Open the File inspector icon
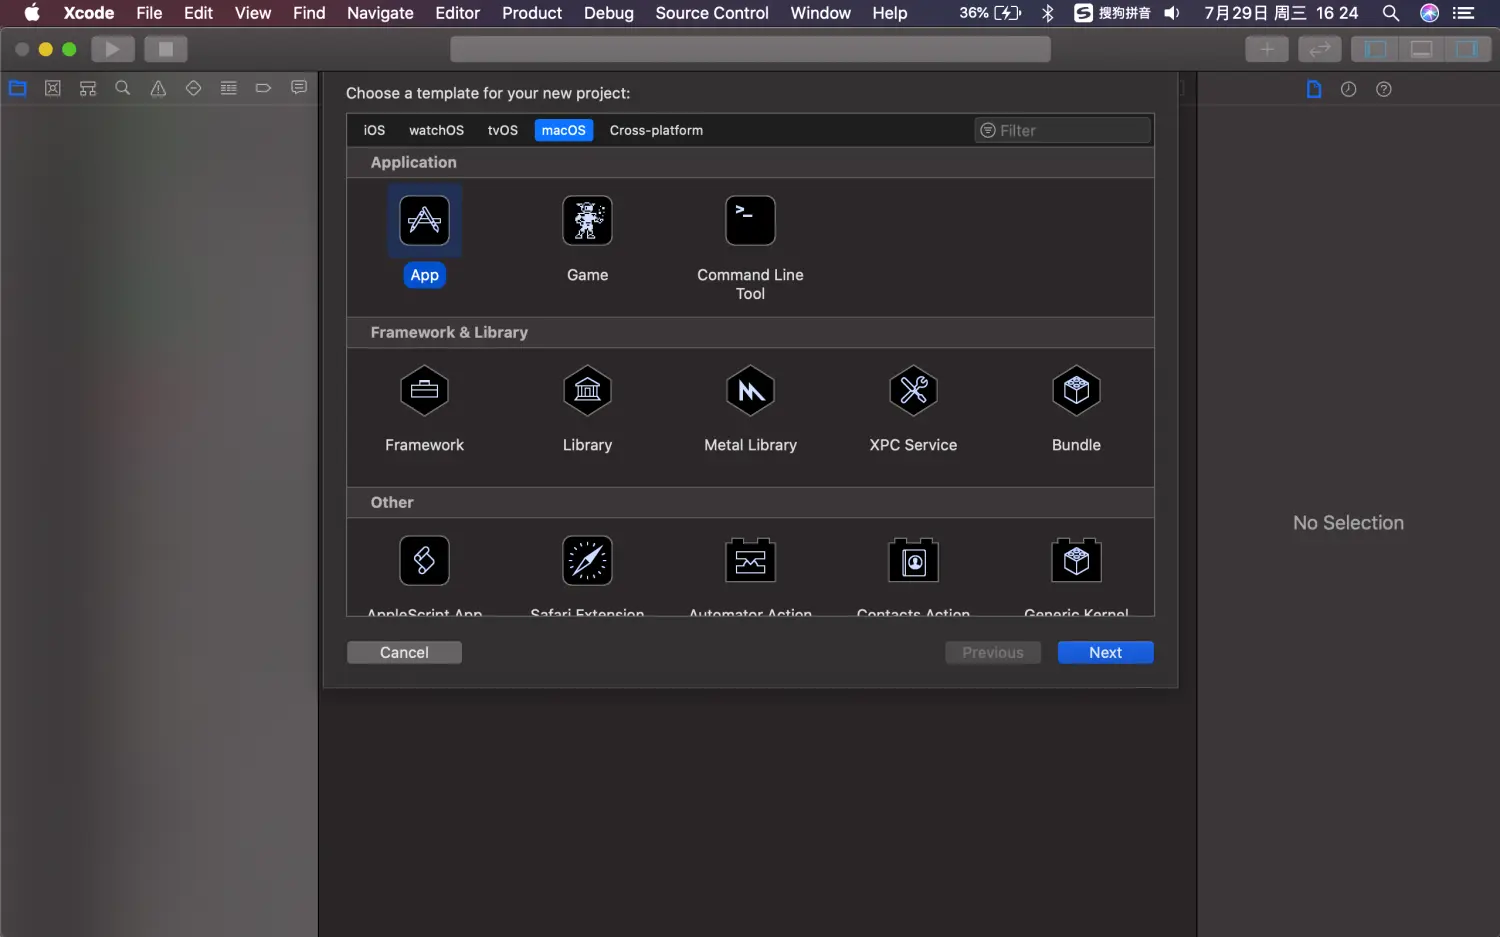This screenshot has width=1500, height=937. 1314,89
